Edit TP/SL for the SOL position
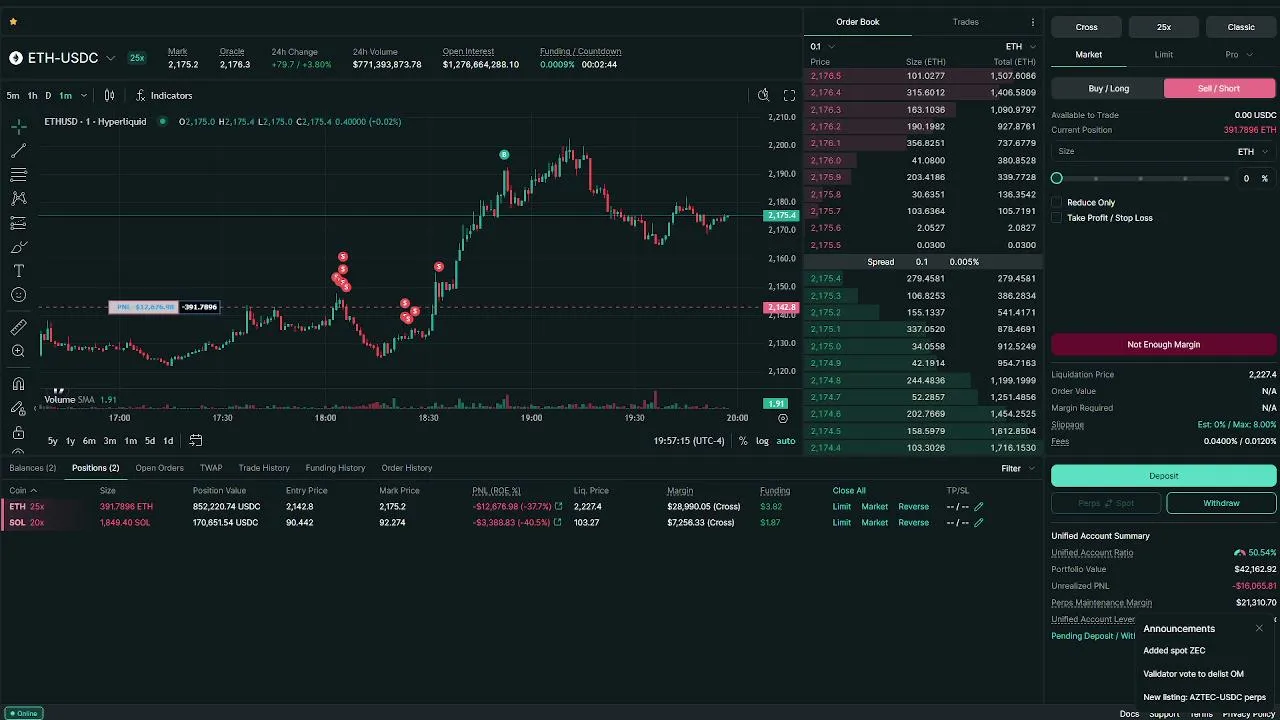1280x720 pixels. click(979, 523)
